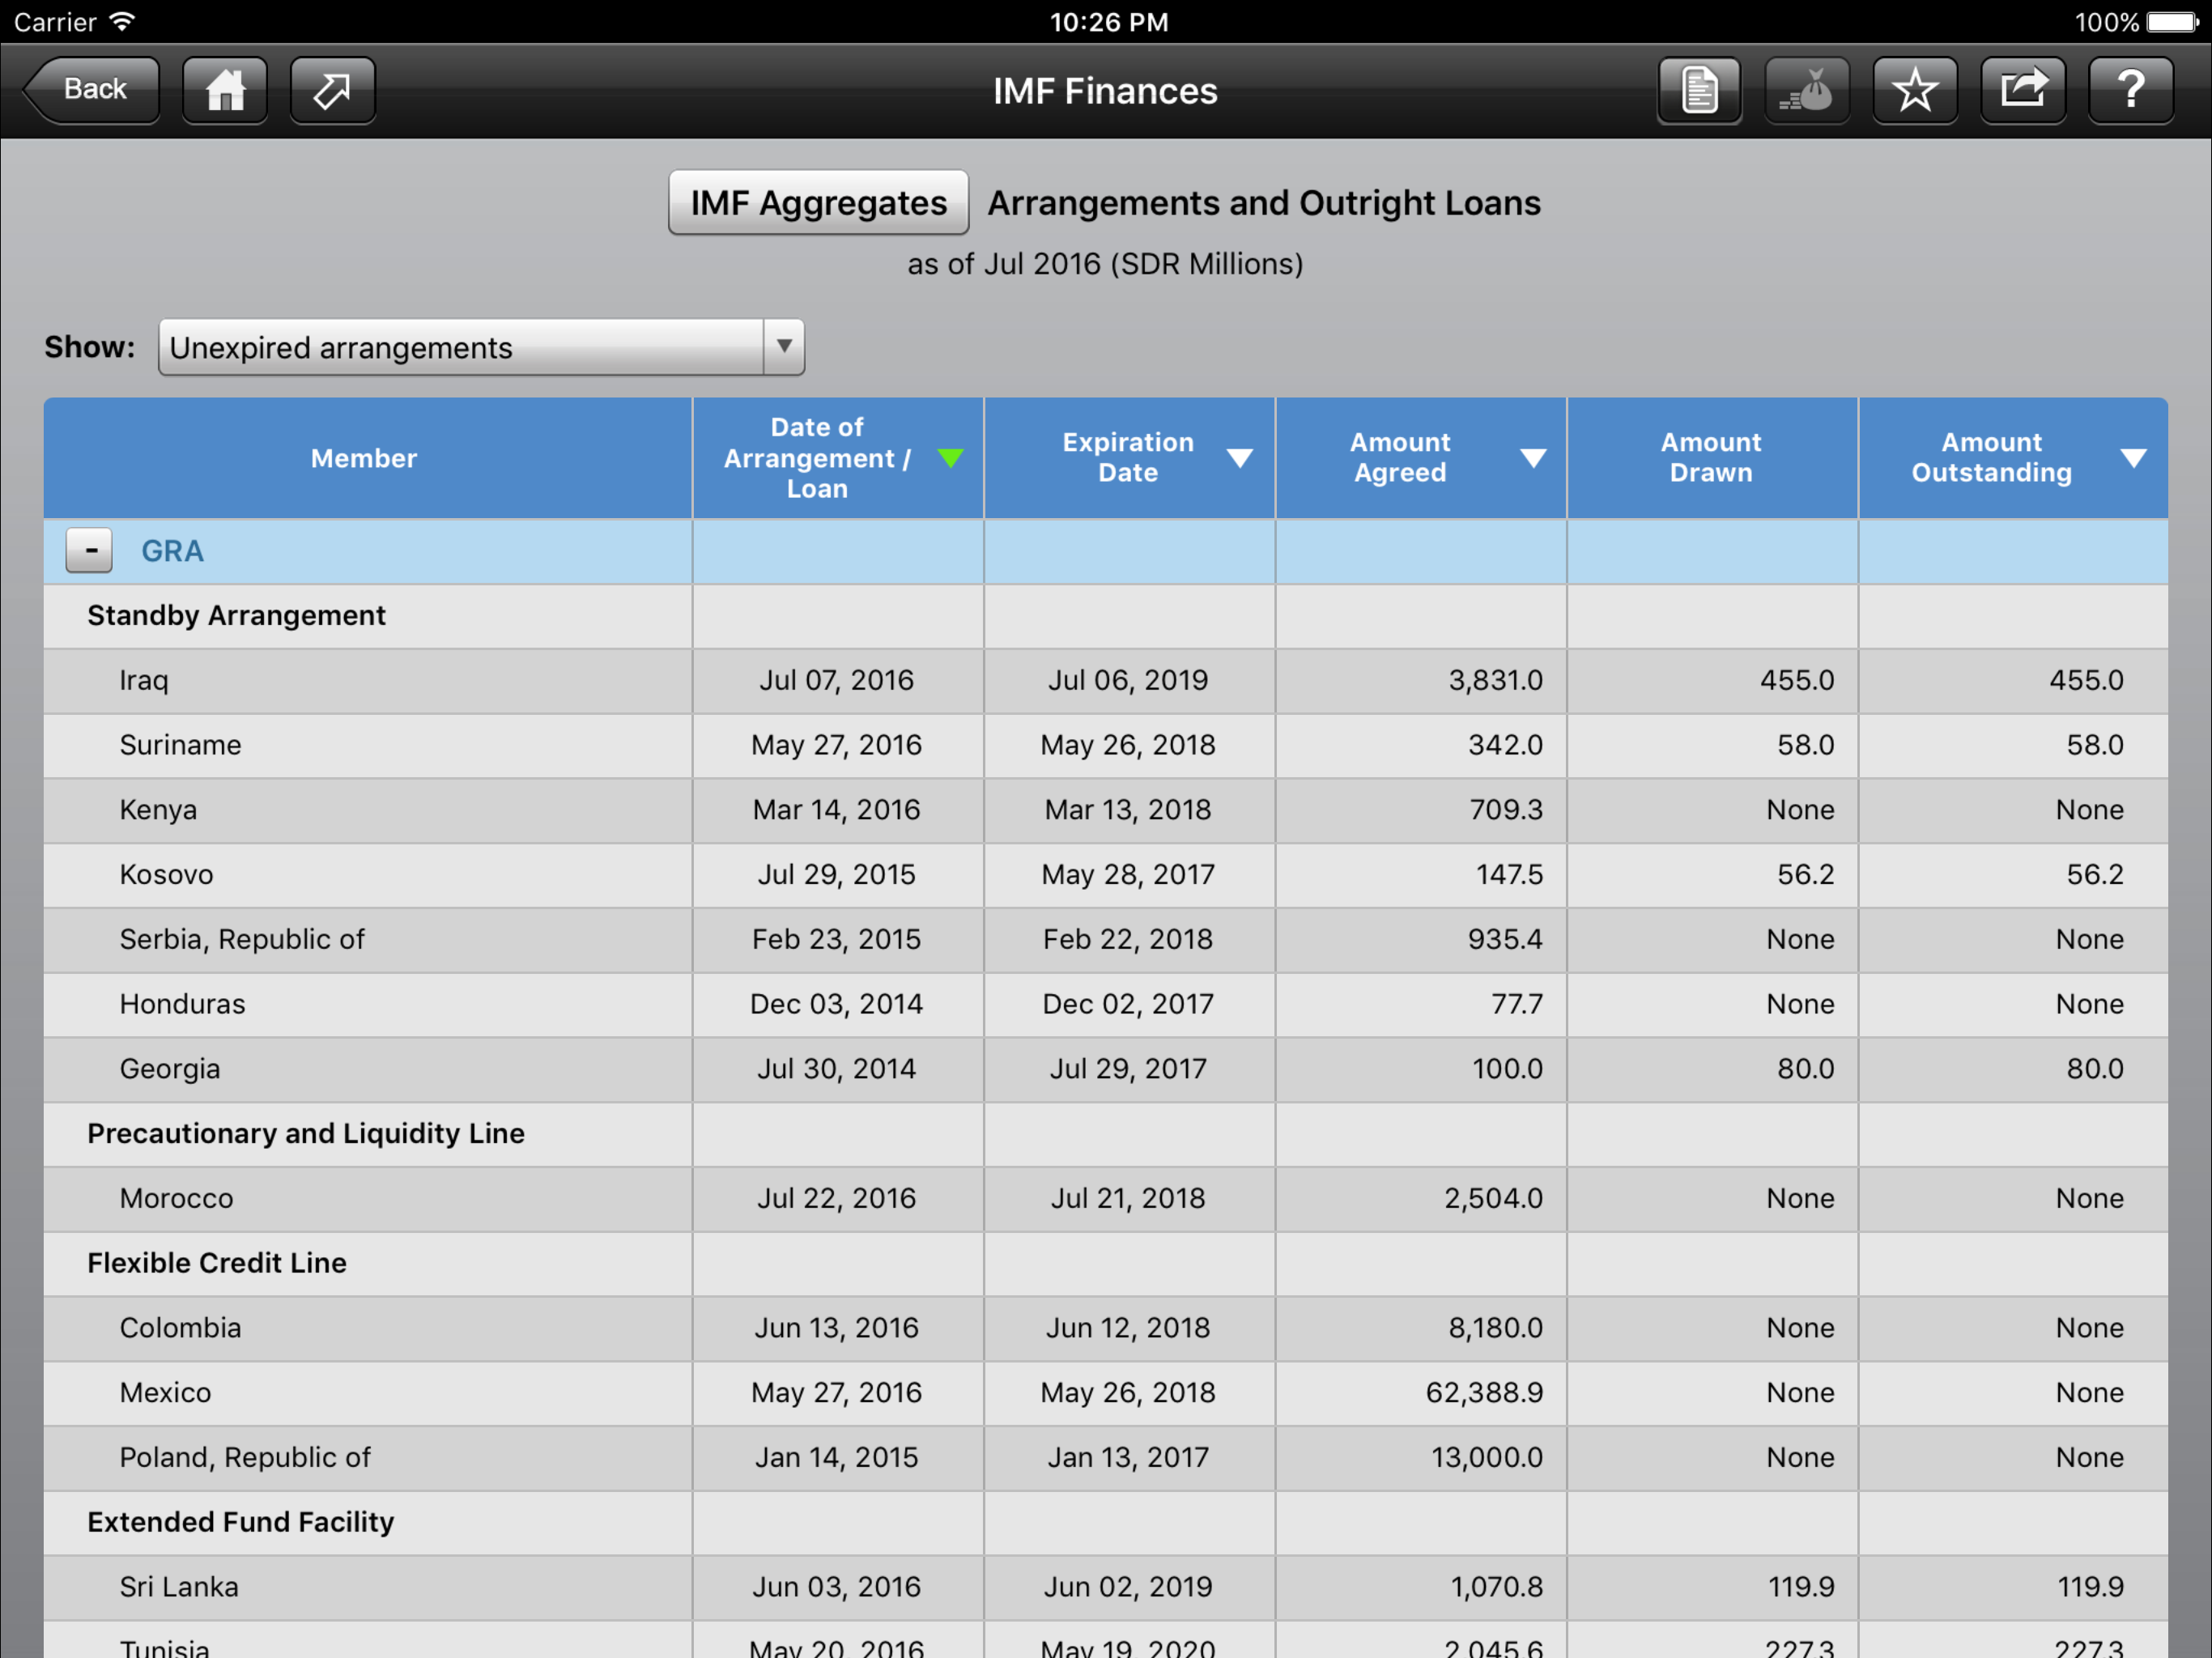Click the IMF Aggregates button
Screen dimensions: 2212x1658
click(x=818, y=203)
